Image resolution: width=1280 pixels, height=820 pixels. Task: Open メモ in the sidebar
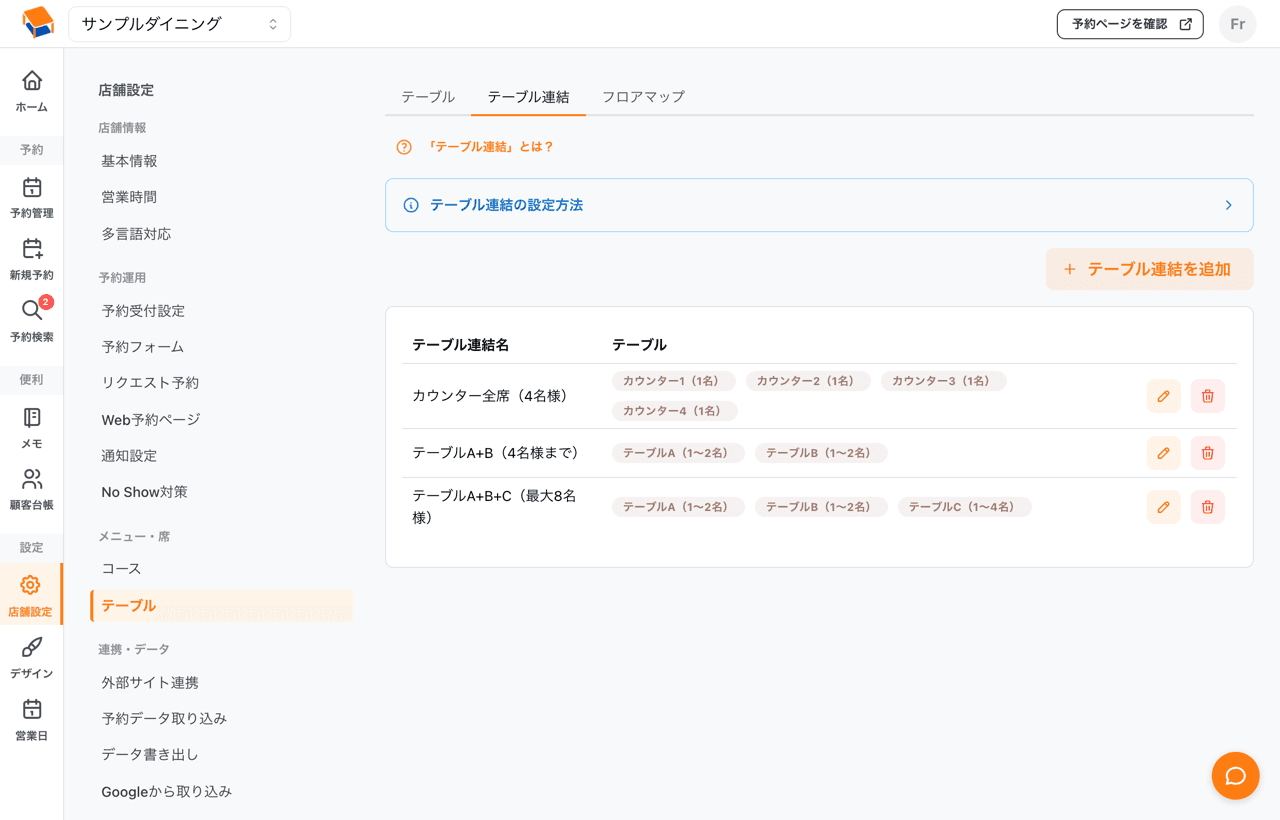(32, 428)
